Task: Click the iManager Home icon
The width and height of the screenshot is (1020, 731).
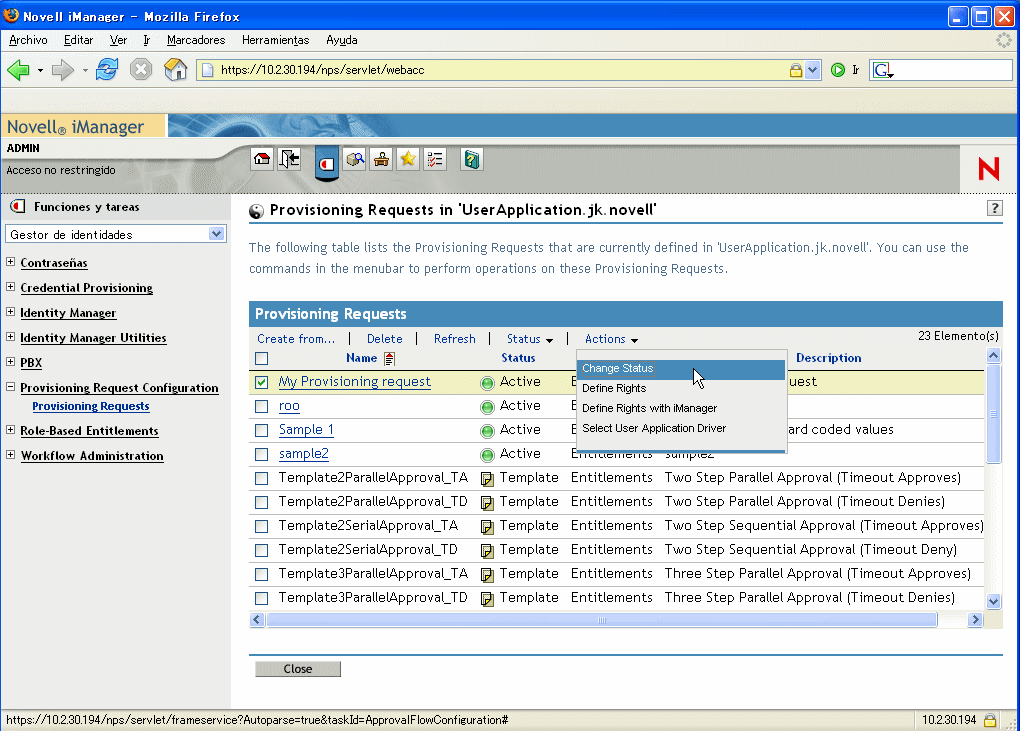Action: tap(262, 159)
